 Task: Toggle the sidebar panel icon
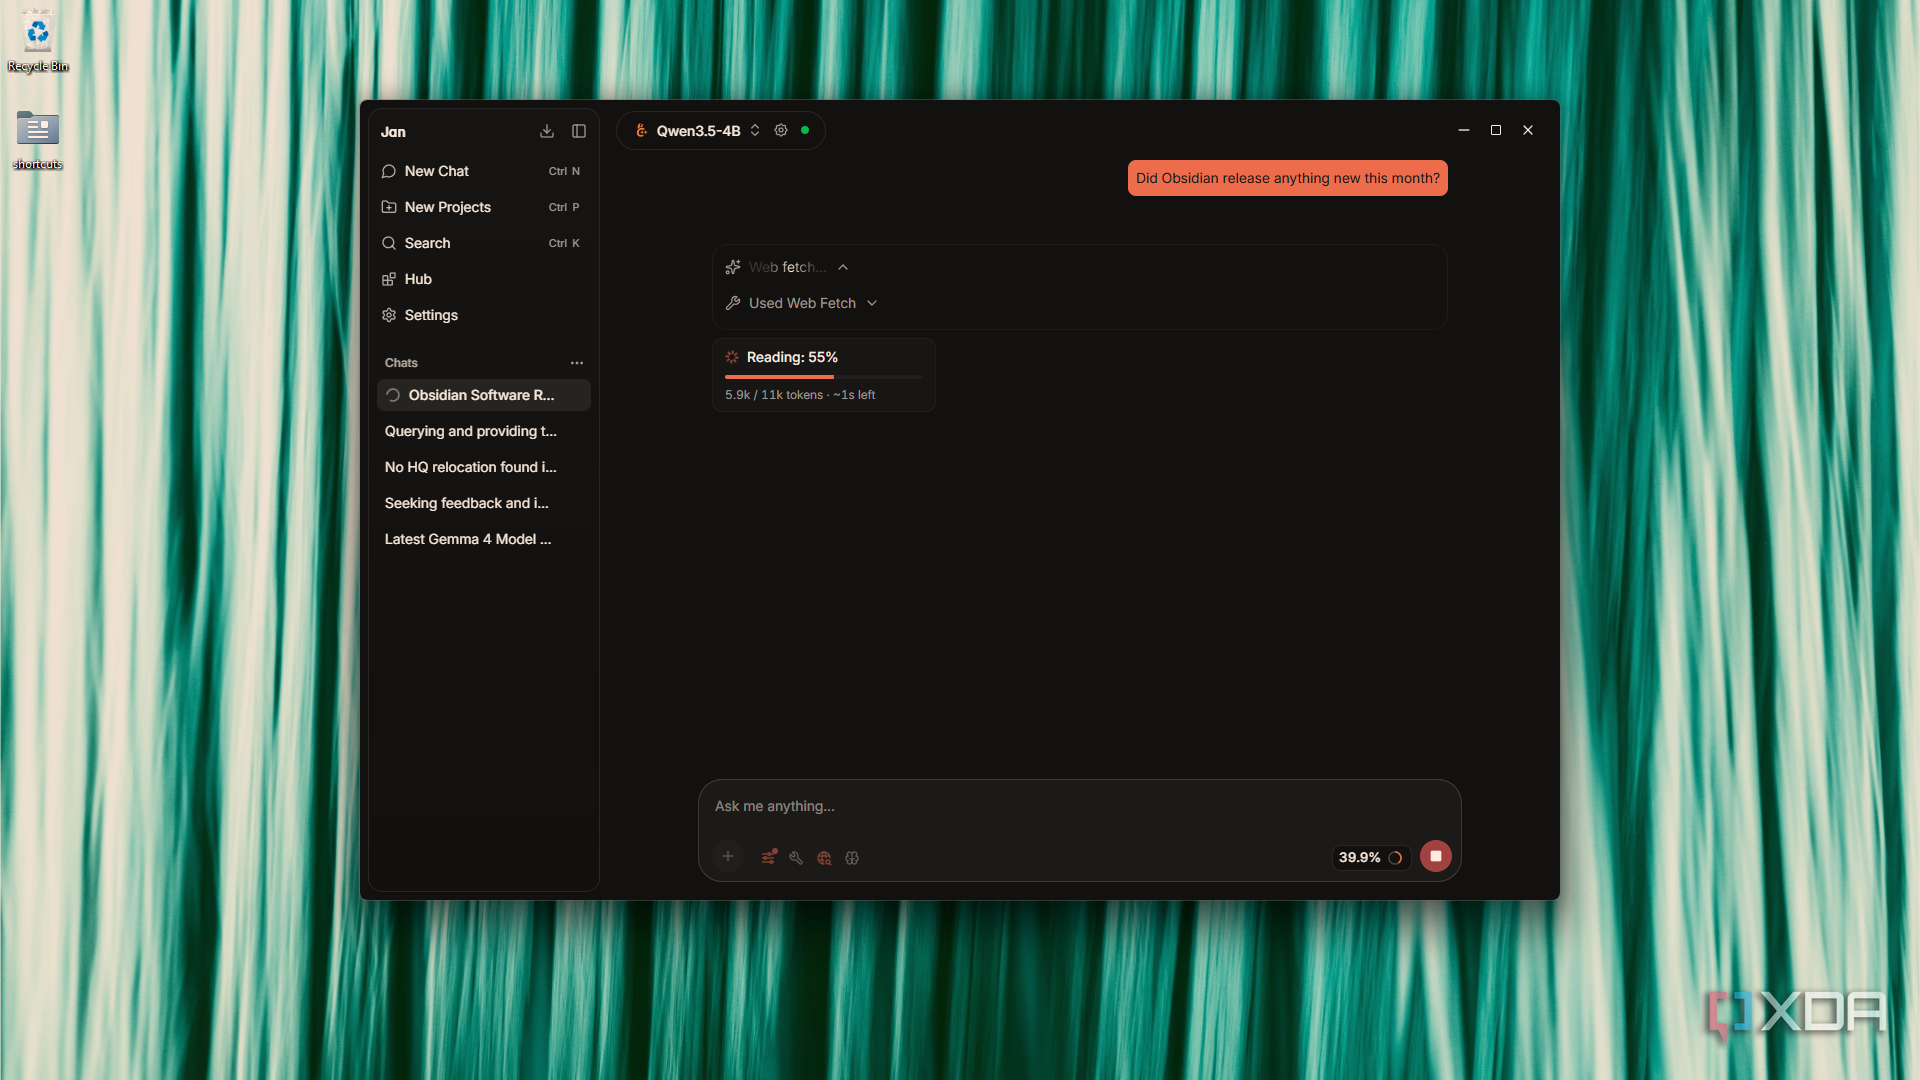point(579,131)
